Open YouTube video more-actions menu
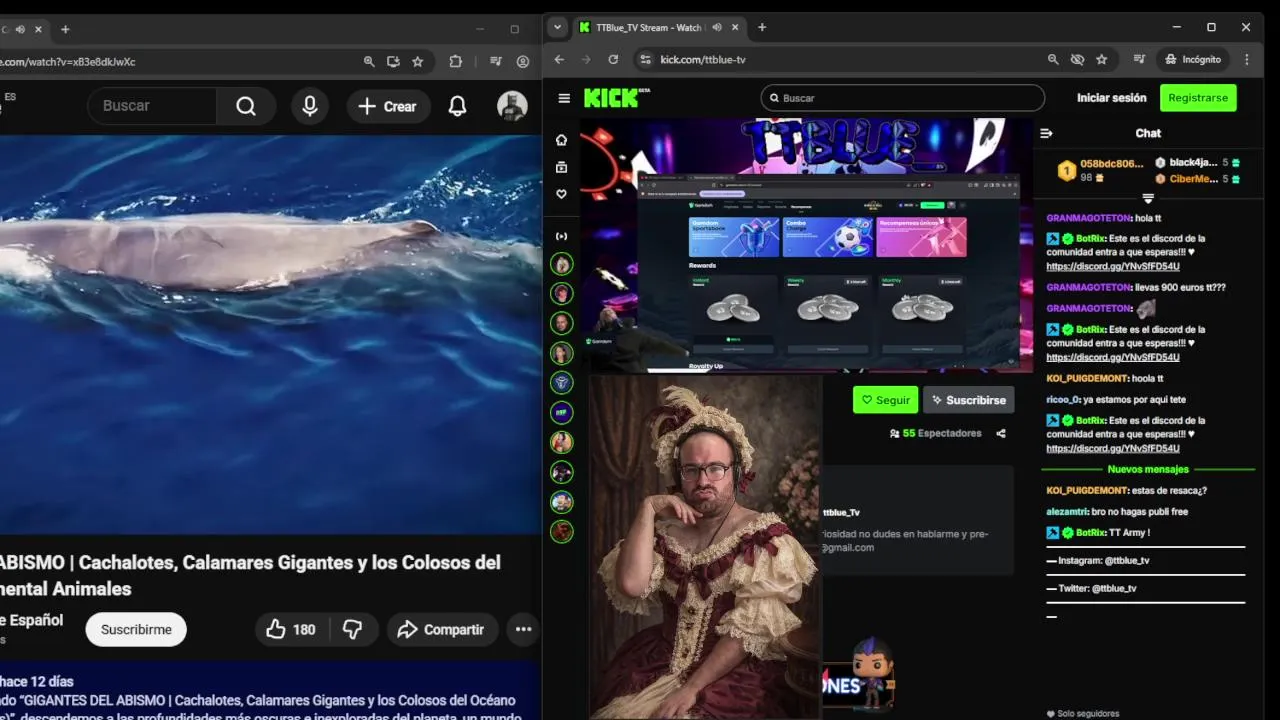Viewport: 1280px width, 720px height. coord(523,629)
